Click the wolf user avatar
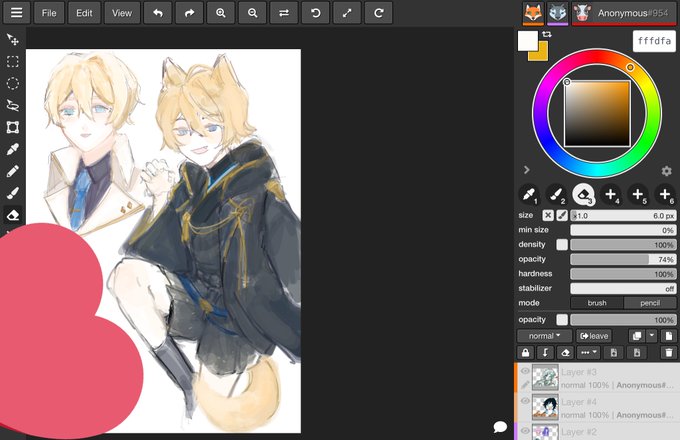 pyautogui.click(x=557, y=13)
